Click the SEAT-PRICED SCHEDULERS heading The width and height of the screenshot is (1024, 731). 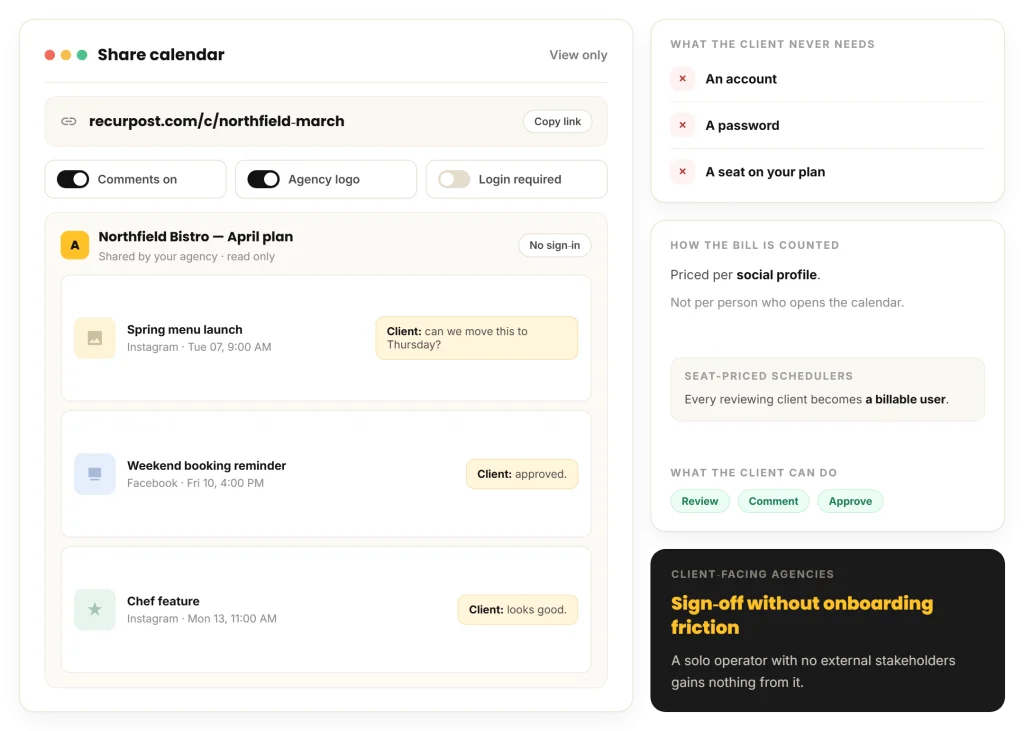769,376
